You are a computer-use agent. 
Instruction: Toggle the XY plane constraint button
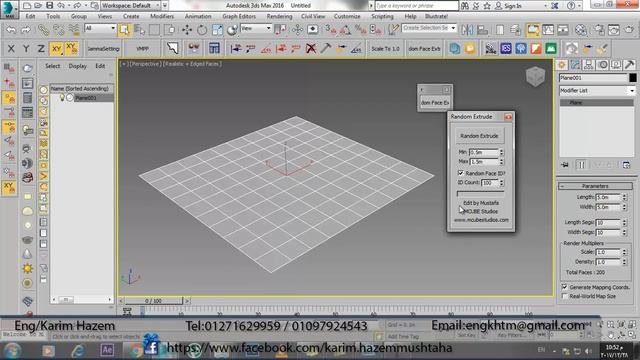56,49
